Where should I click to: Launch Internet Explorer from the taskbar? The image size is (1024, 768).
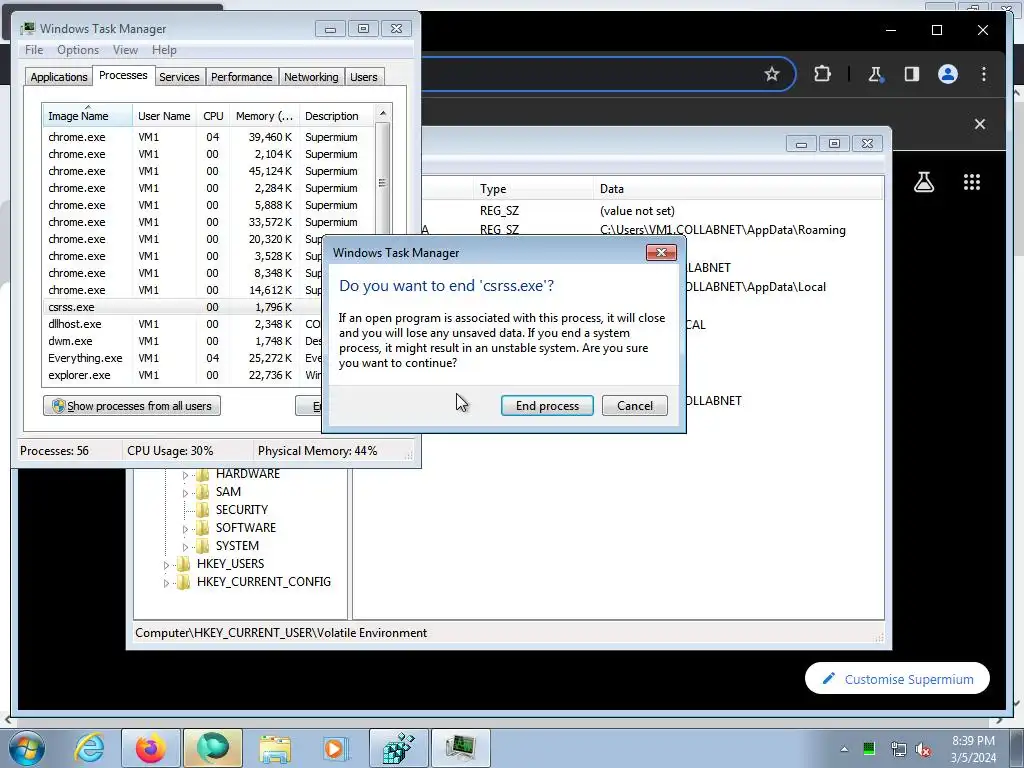[x=89, y=748]
